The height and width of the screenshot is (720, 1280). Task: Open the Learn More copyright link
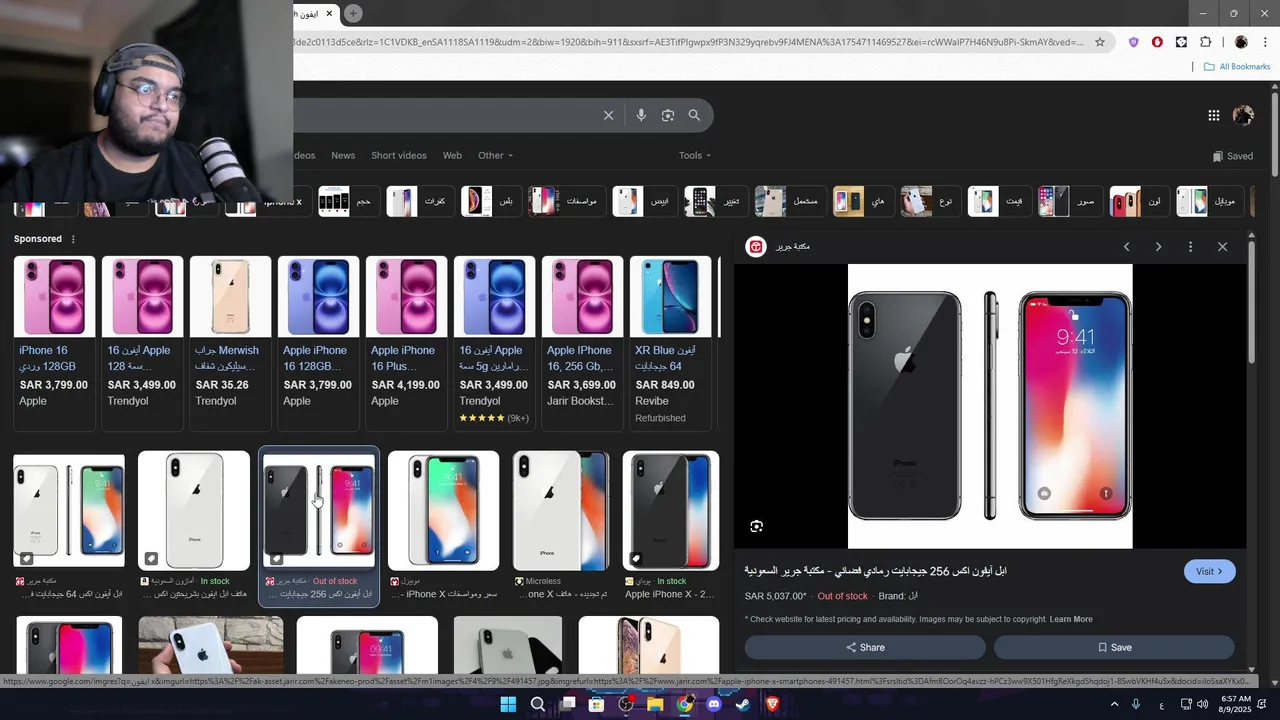point(1071,619)
